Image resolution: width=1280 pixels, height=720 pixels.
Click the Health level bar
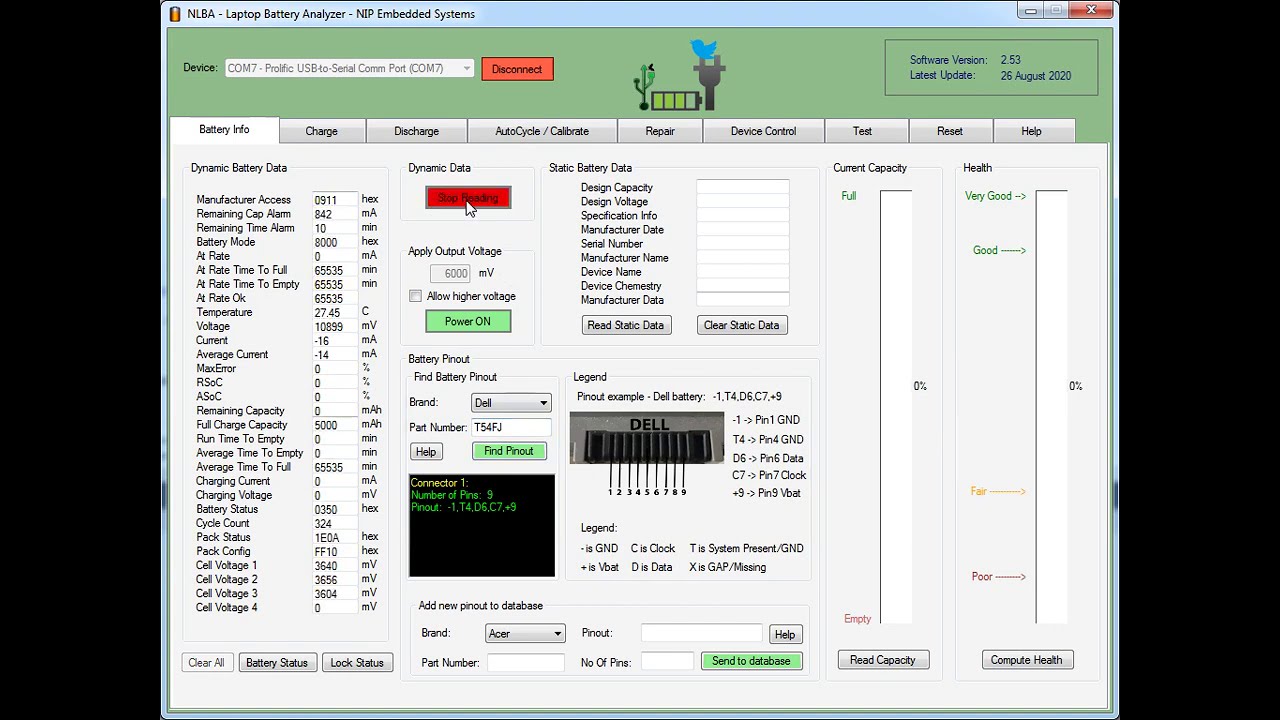tap(1052, 407)
